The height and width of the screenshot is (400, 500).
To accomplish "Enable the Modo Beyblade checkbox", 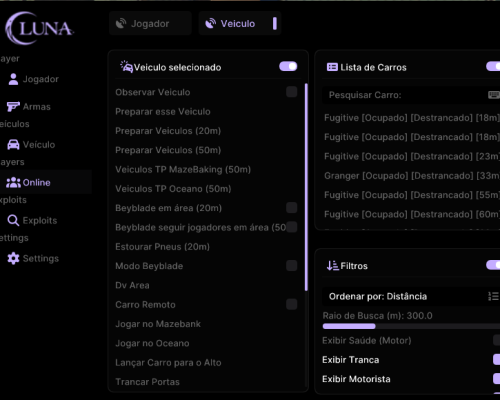I will click(292, 266).
